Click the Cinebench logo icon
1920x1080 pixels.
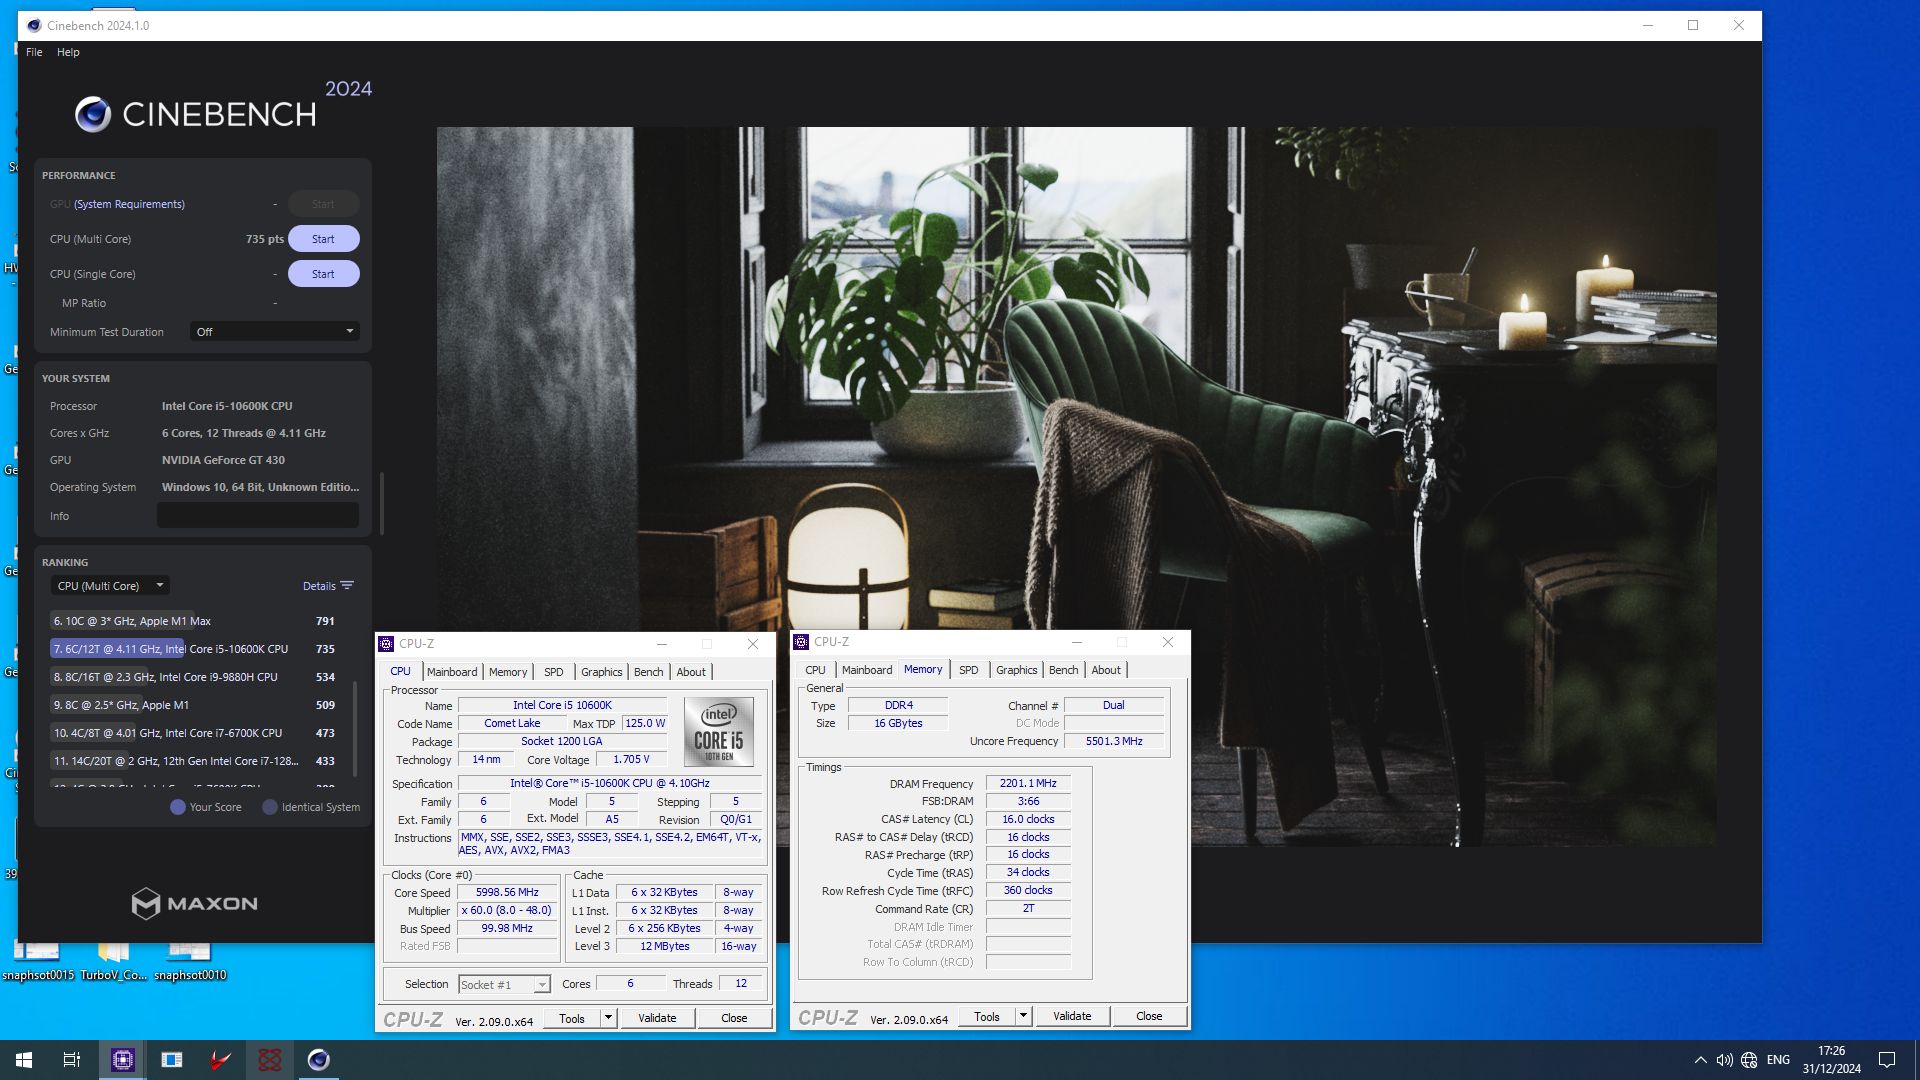(93, 114)
